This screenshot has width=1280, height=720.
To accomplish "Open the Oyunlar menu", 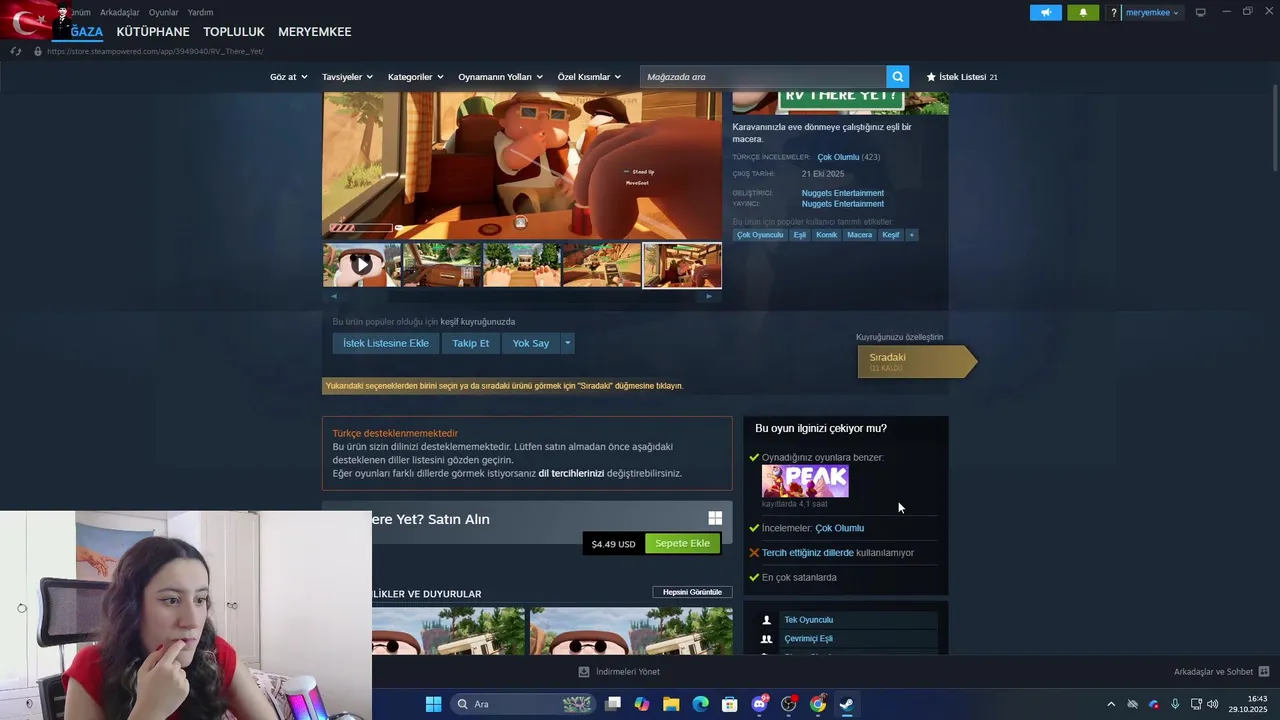I will coord(163,13).
